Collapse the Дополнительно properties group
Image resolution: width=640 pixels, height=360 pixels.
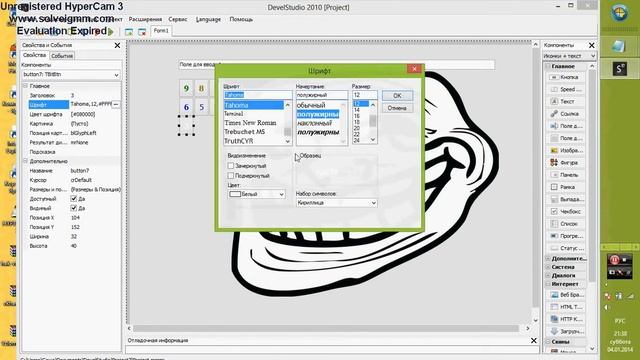pyautogui.click(x=25, y=161)
